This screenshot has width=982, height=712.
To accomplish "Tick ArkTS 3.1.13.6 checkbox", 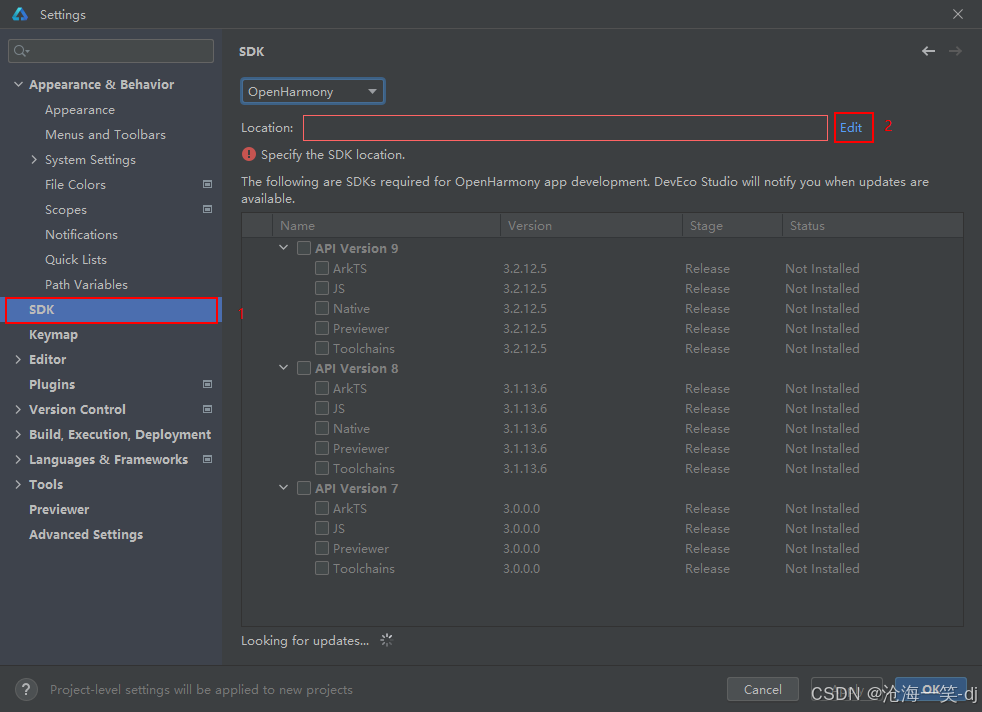I will pos(322,388).
